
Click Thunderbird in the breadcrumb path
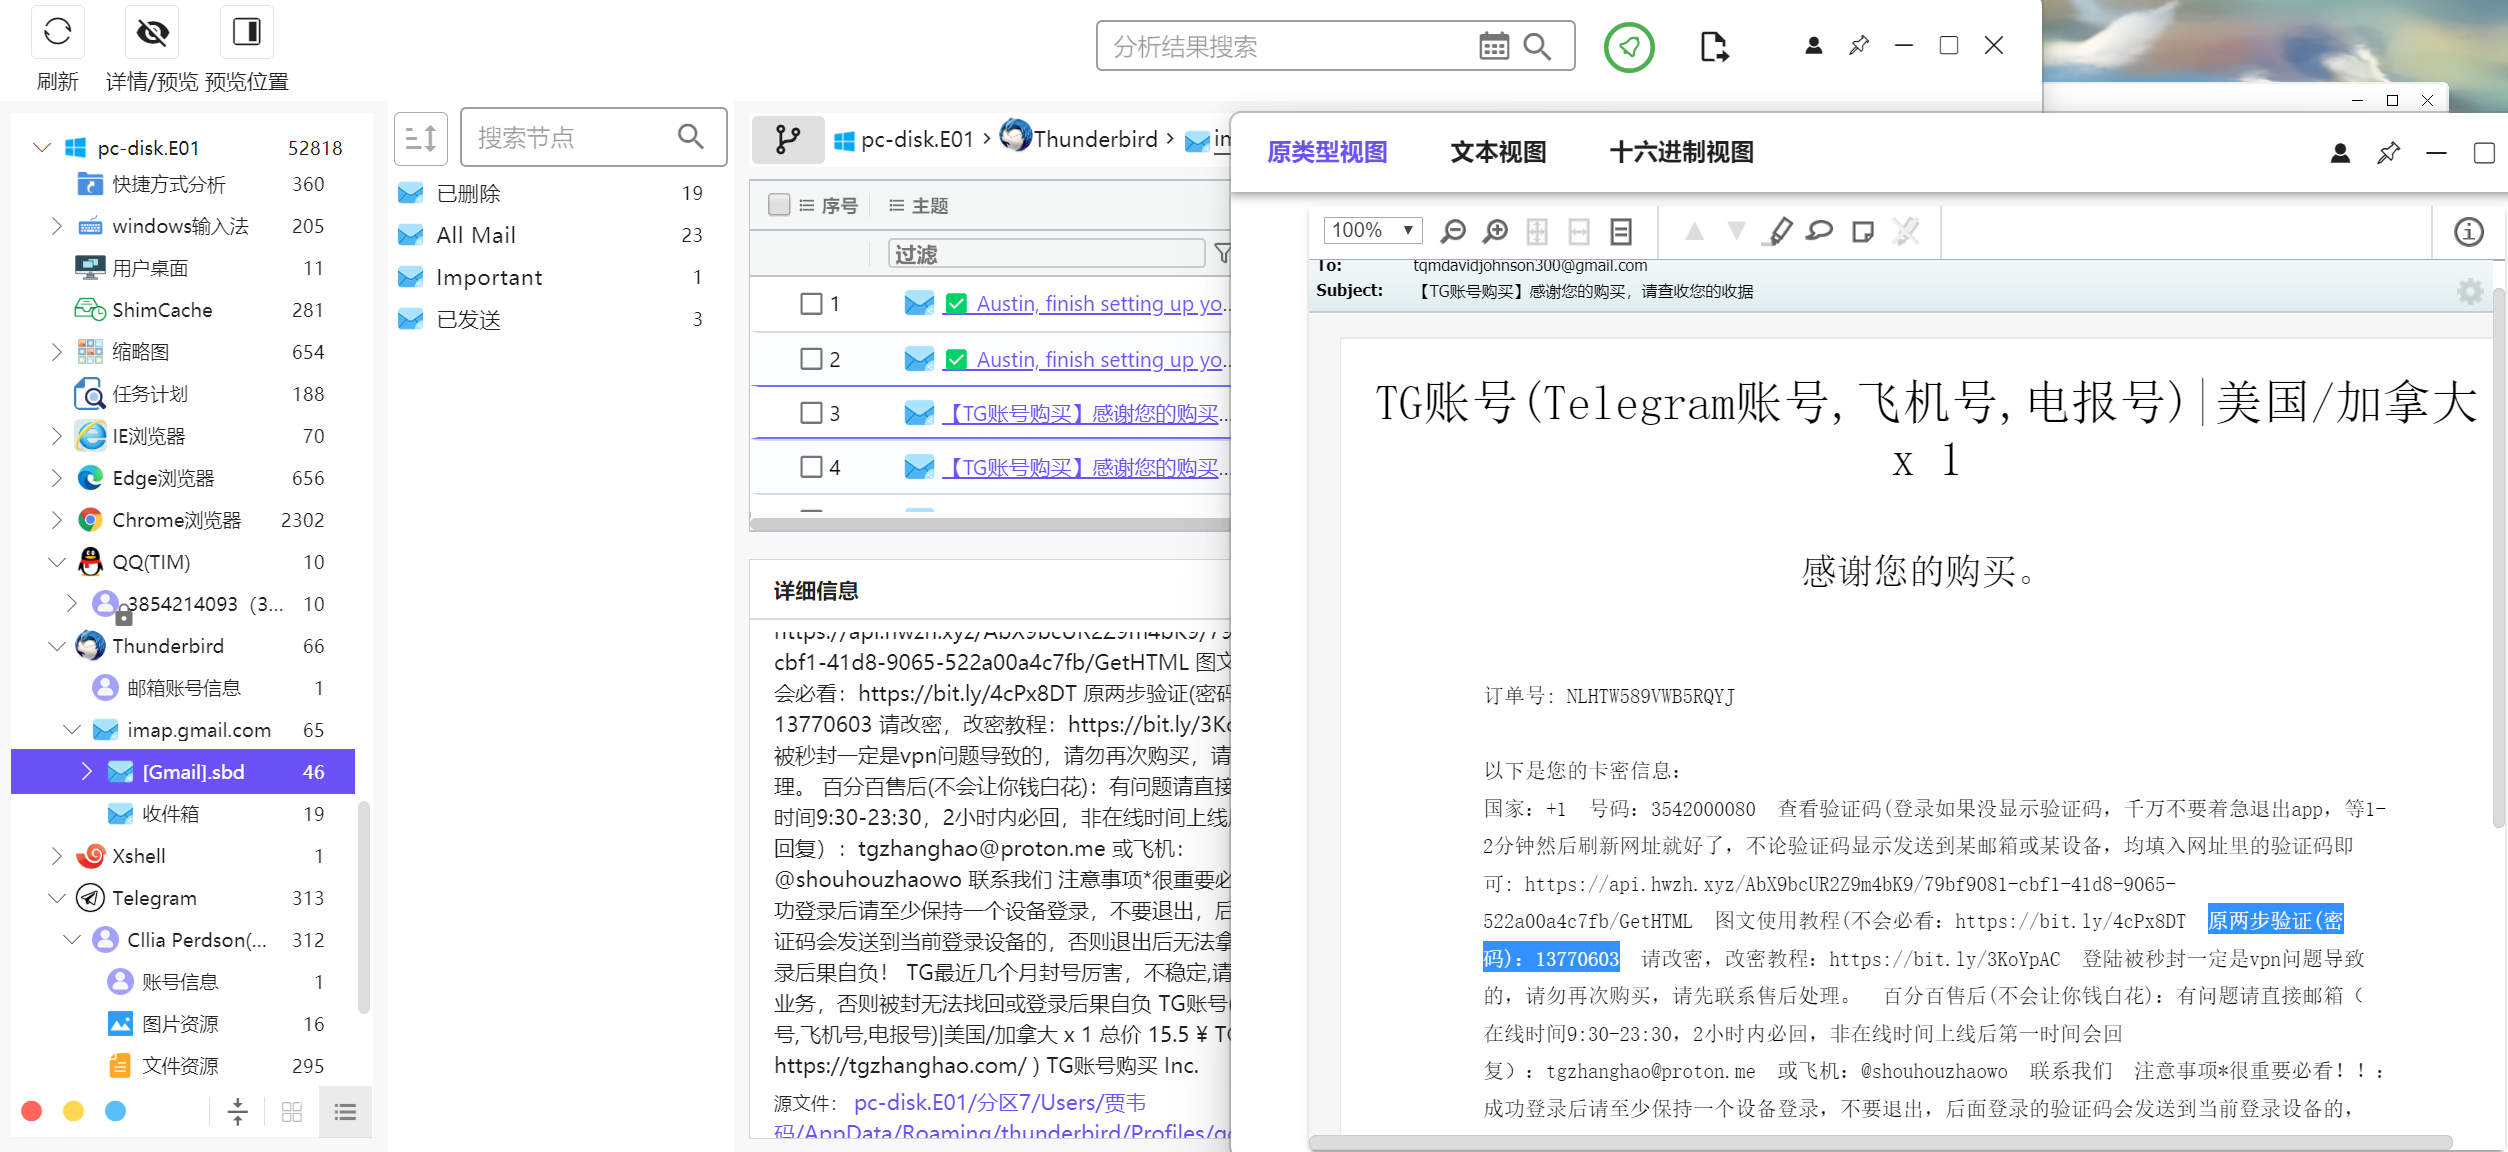1095,139
